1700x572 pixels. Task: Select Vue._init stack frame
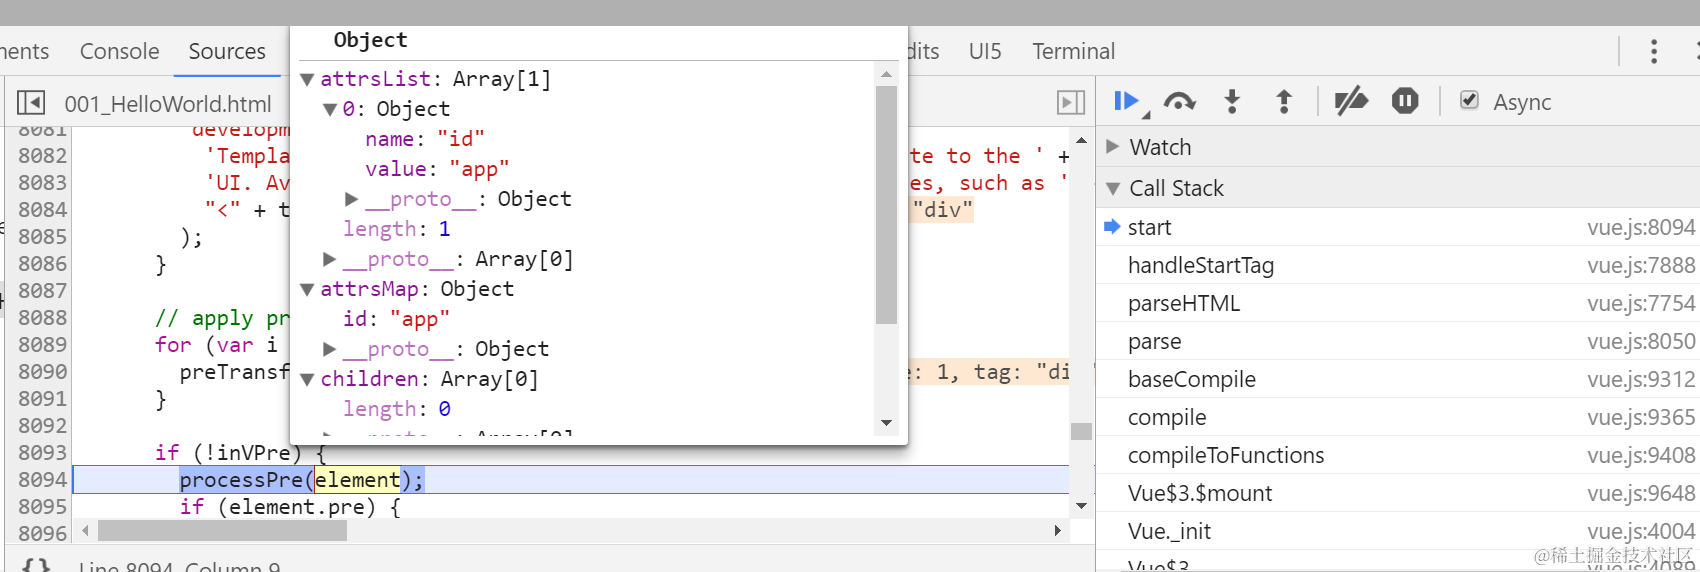[1398, 531]
